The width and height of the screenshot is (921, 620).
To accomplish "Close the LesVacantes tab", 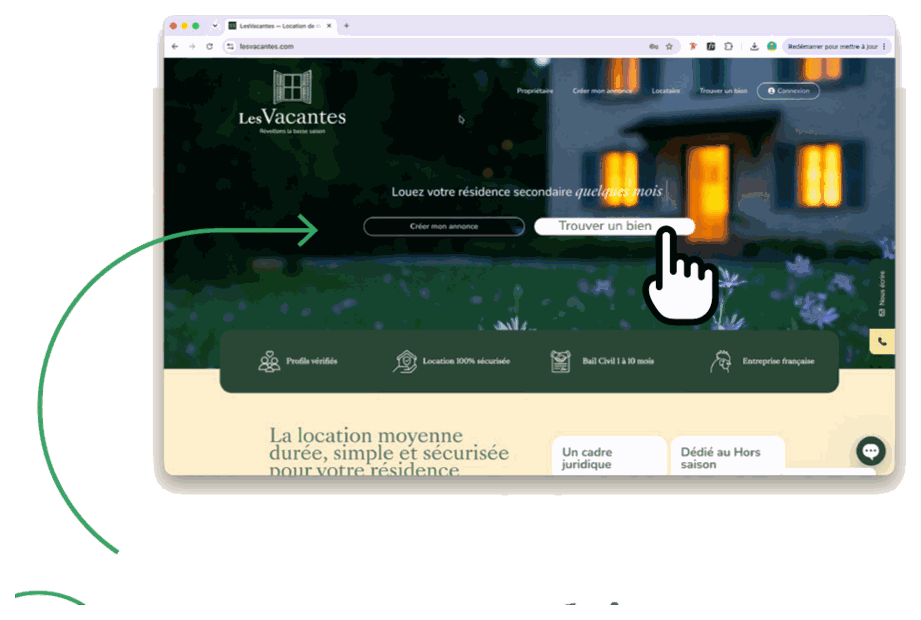I will [329, 26].
